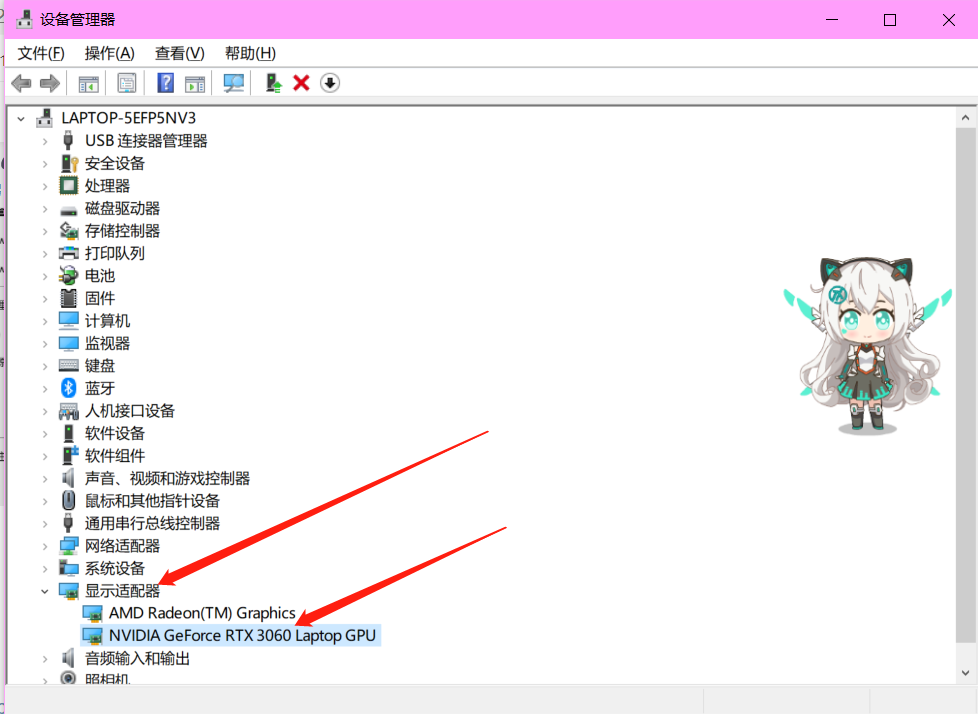Select the 软件设备 category label
Image resolution: width=978 pixels, height=714 pixels.
click(115, 433)
